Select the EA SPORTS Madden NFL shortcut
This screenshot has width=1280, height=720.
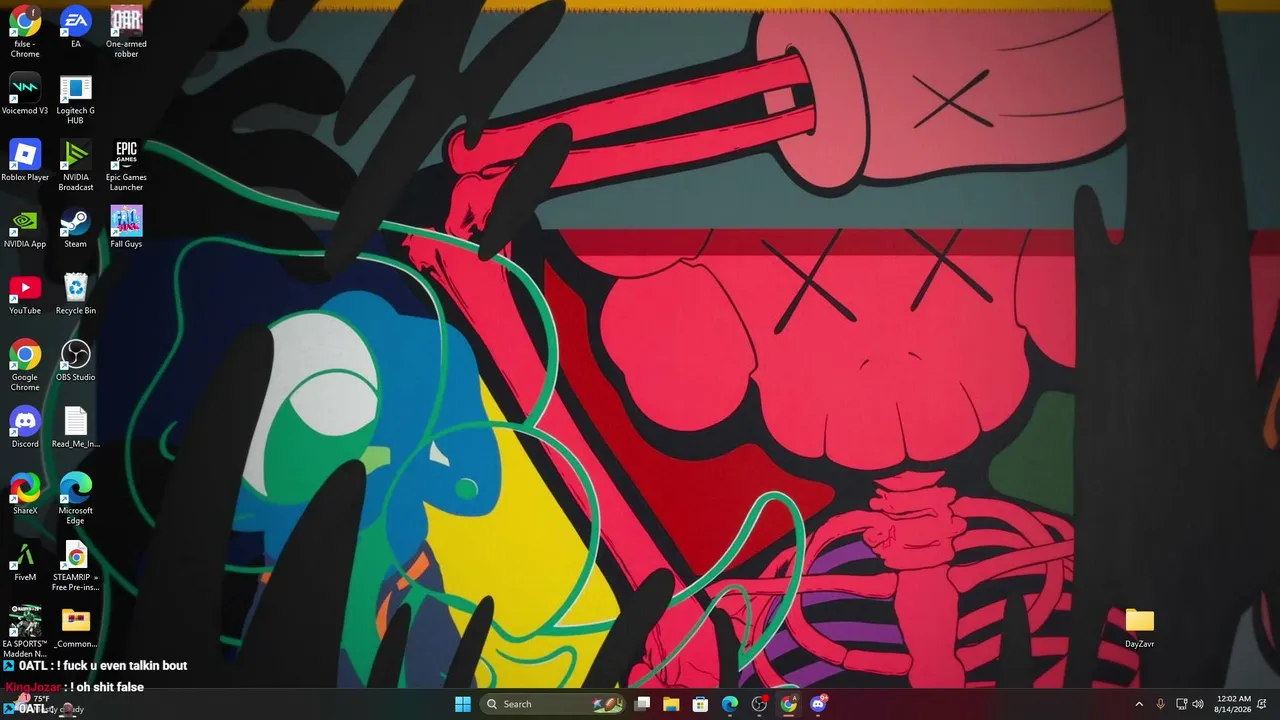pos(25,632)
